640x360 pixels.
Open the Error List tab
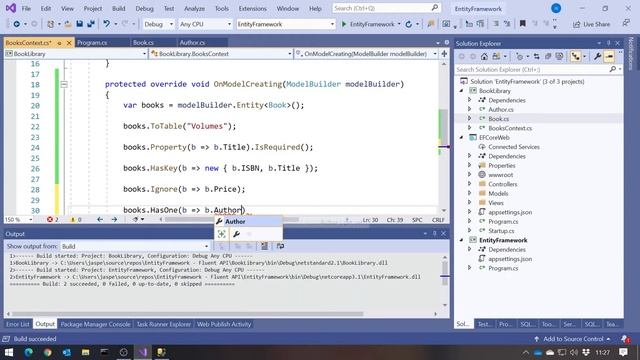point(18,324)
